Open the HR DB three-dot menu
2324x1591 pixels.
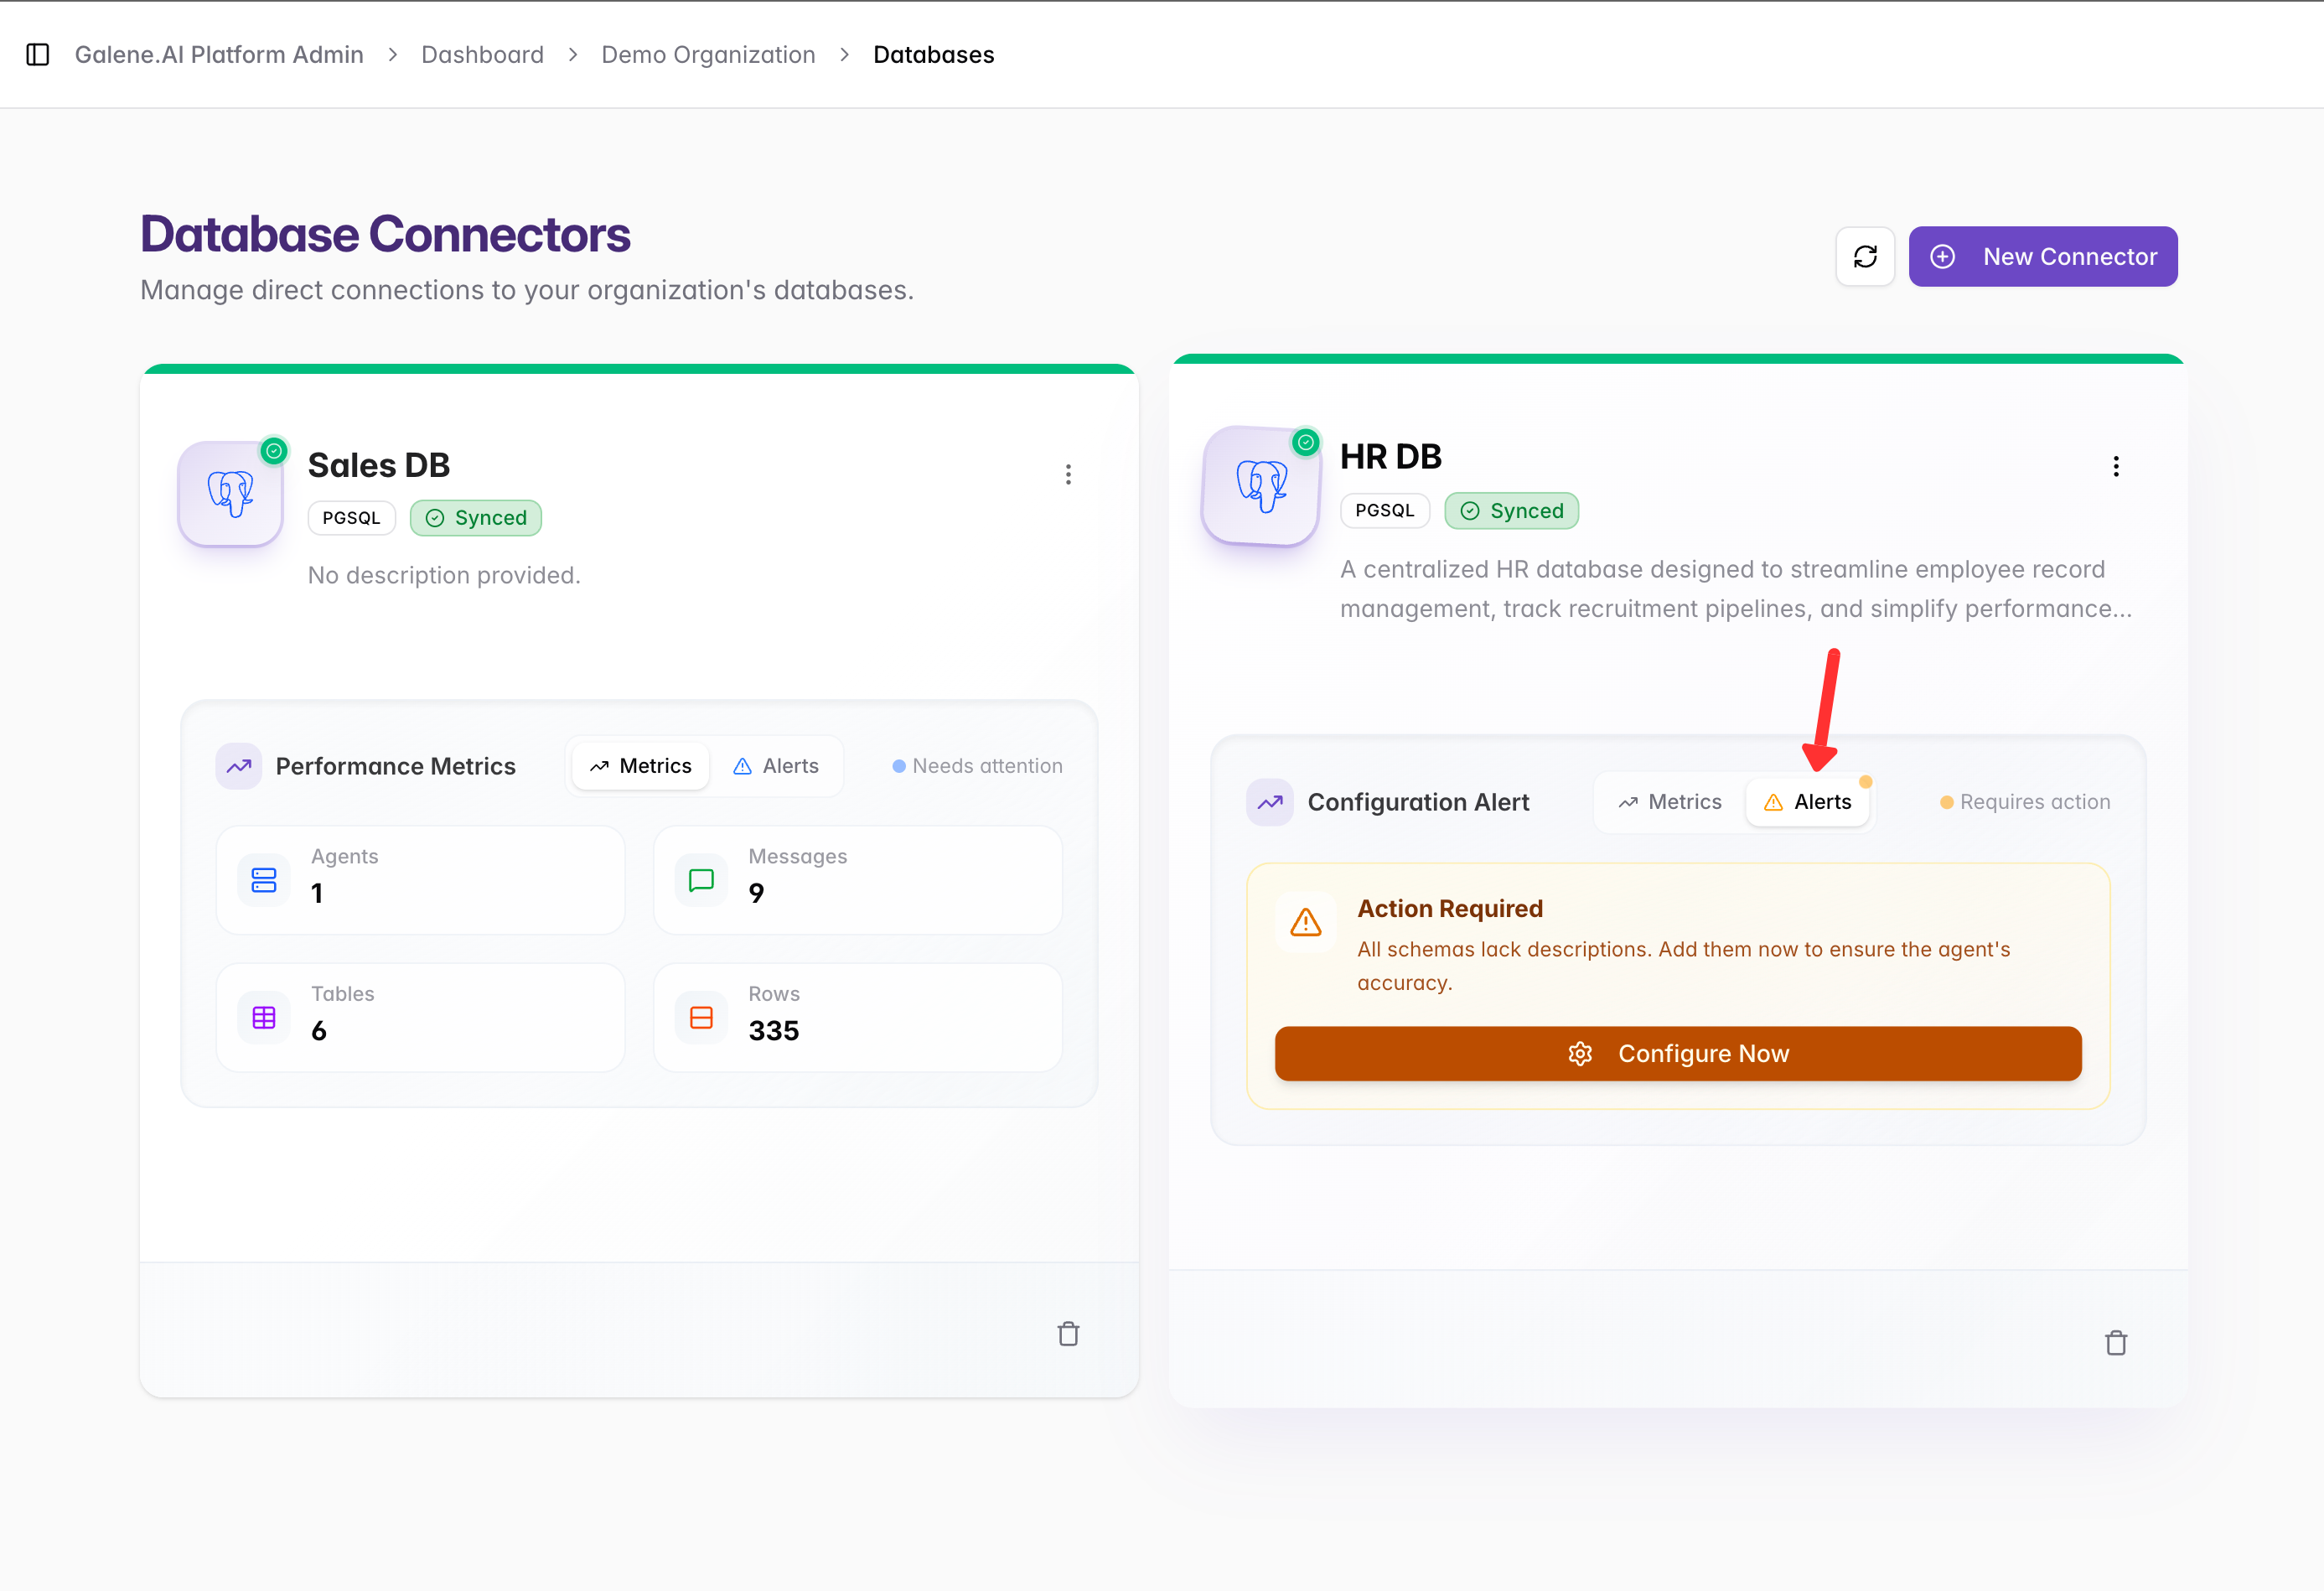pos(2116,466)
